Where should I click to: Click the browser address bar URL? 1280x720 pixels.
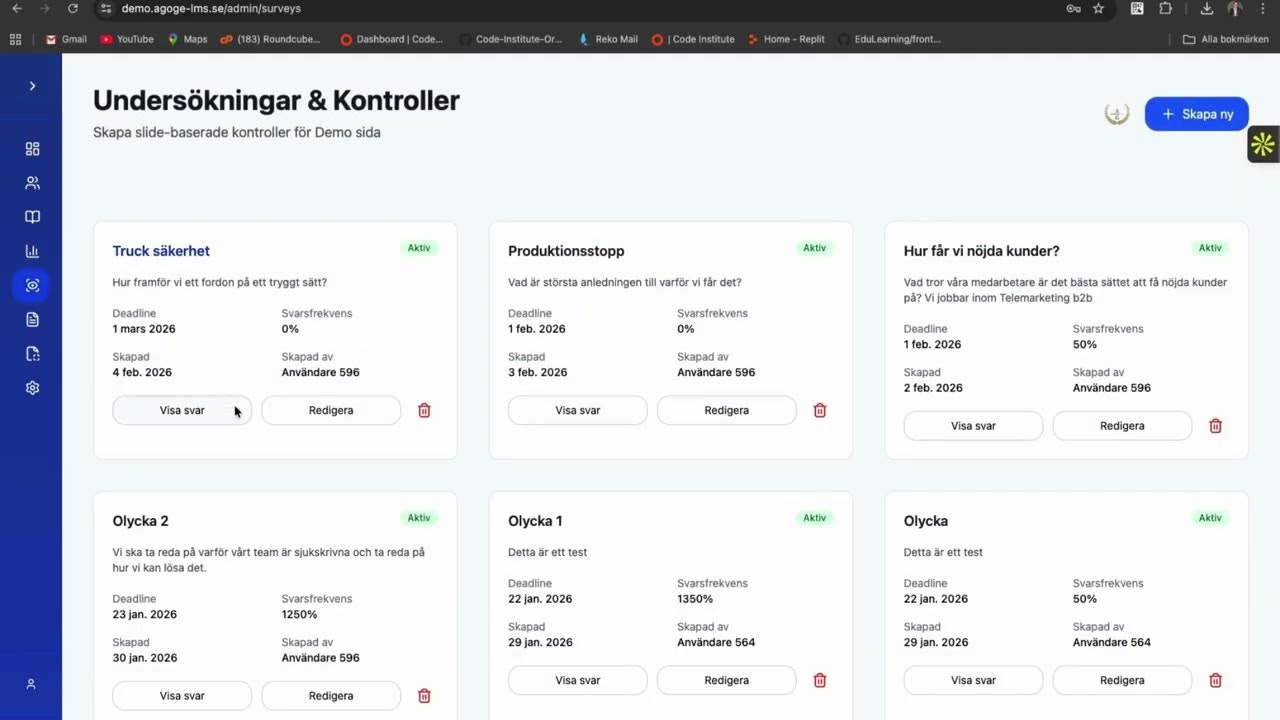coord(211,9)
